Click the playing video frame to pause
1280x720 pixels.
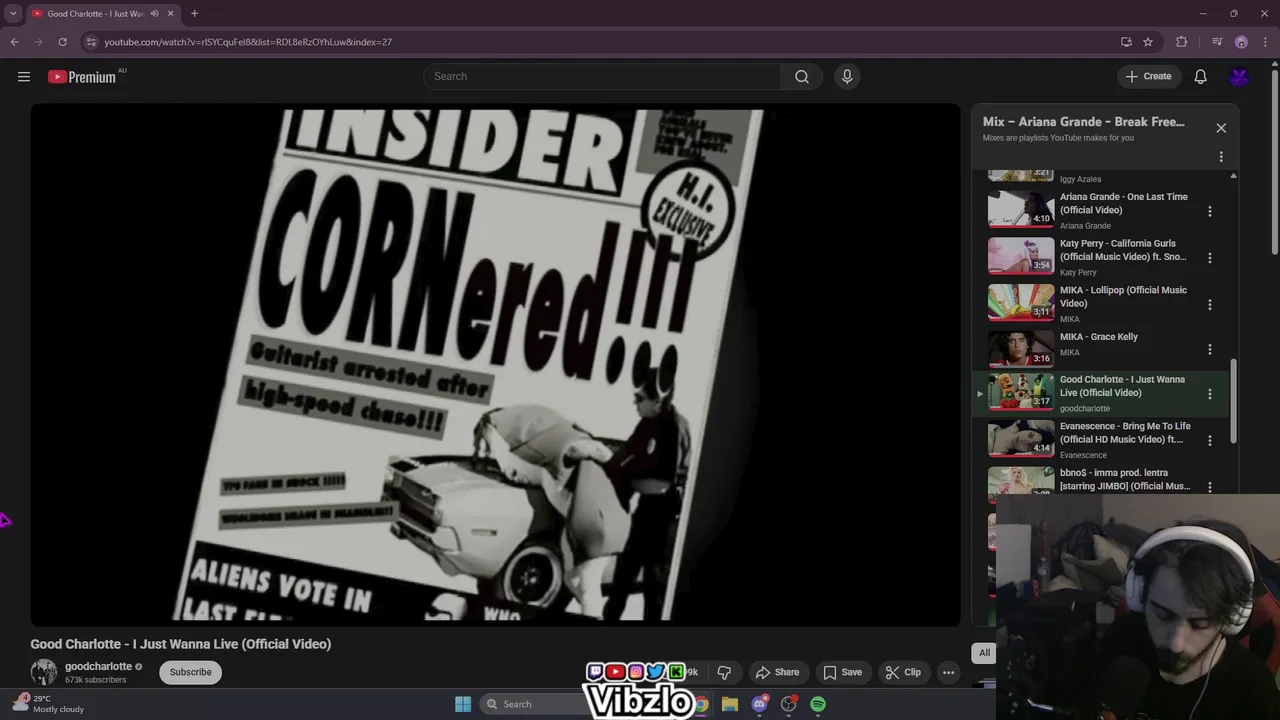click(x=495, y=365)
